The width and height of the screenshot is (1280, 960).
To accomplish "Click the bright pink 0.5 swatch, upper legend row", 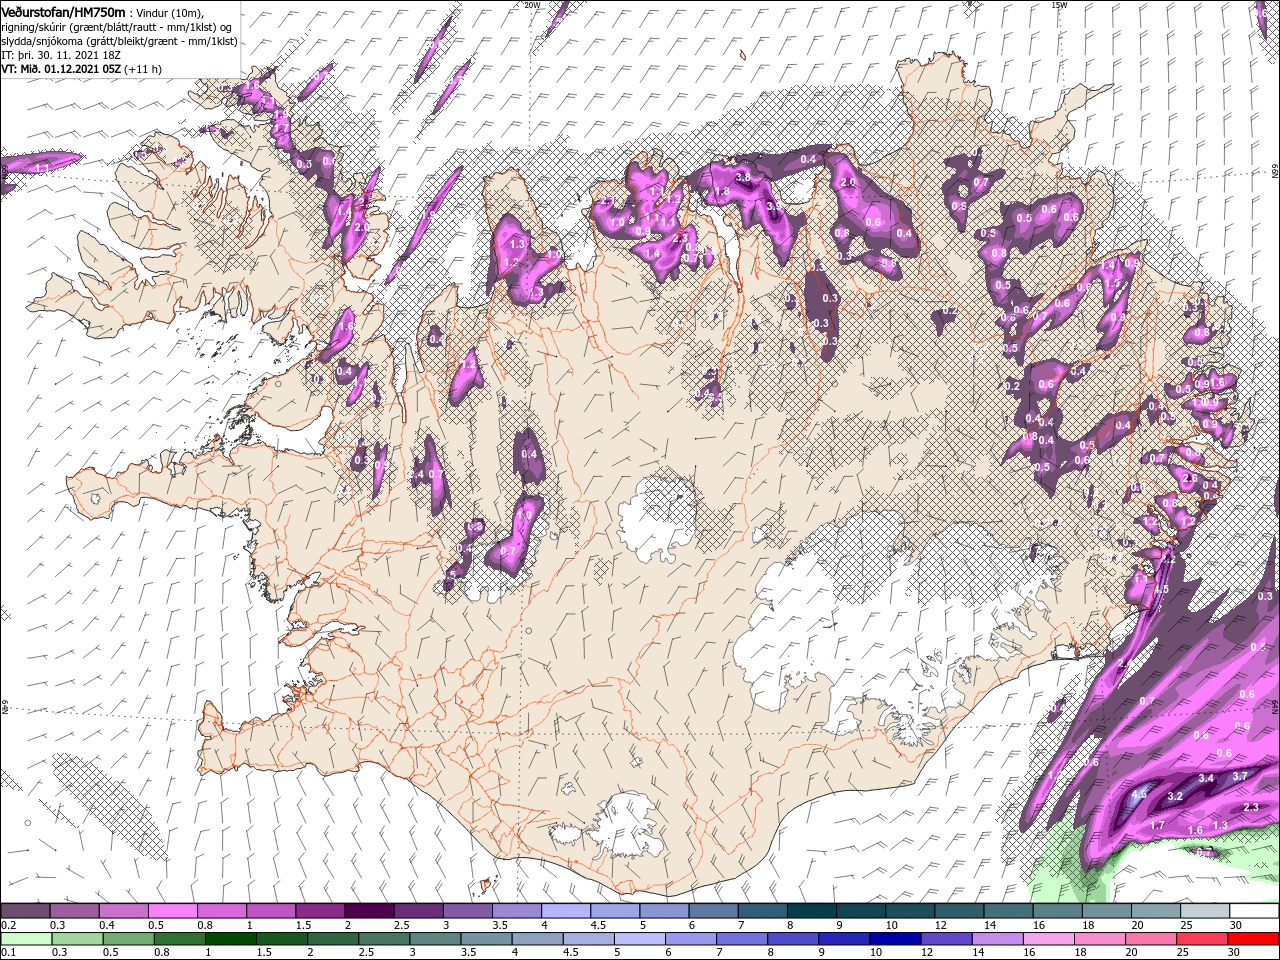I will 172,912.
